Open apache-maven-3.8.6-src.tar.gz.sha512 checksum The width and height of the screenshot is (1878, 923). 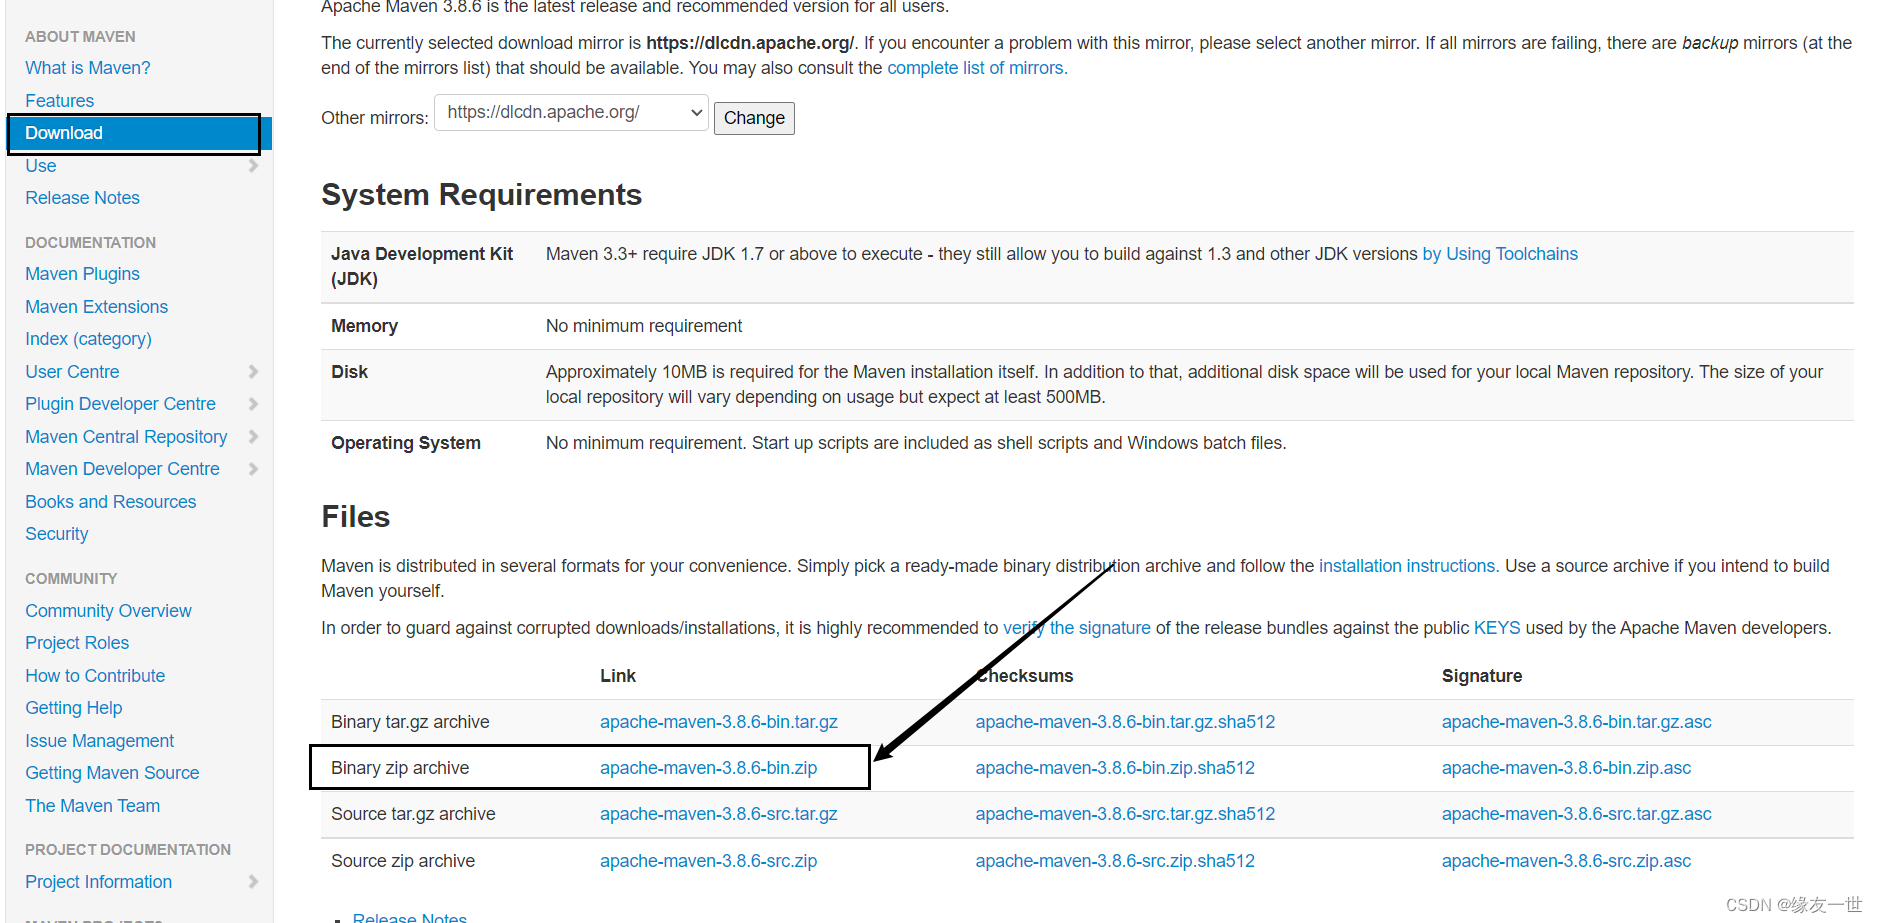coord(1125,814)
